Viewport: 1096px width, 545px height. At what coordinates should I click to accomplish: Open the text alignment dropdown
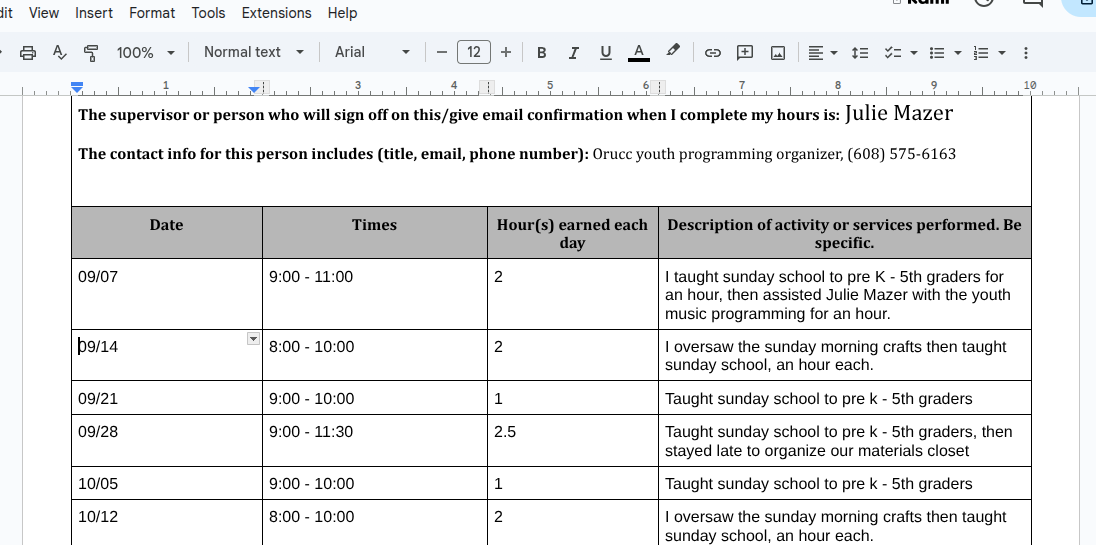coord(823,52)
